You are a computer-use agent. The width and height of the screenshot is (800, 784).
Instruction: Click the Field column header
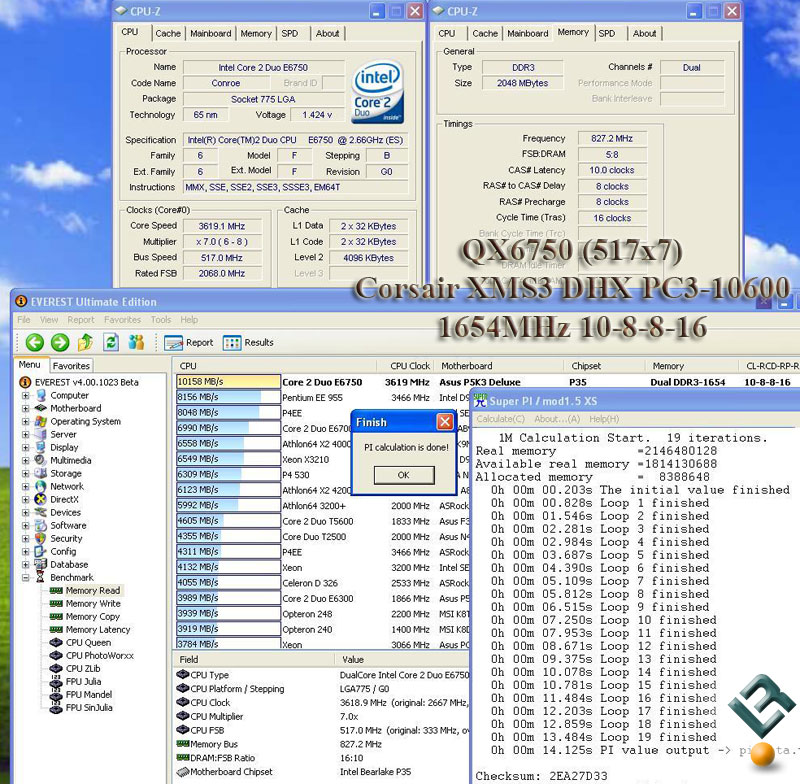[254, 660]
